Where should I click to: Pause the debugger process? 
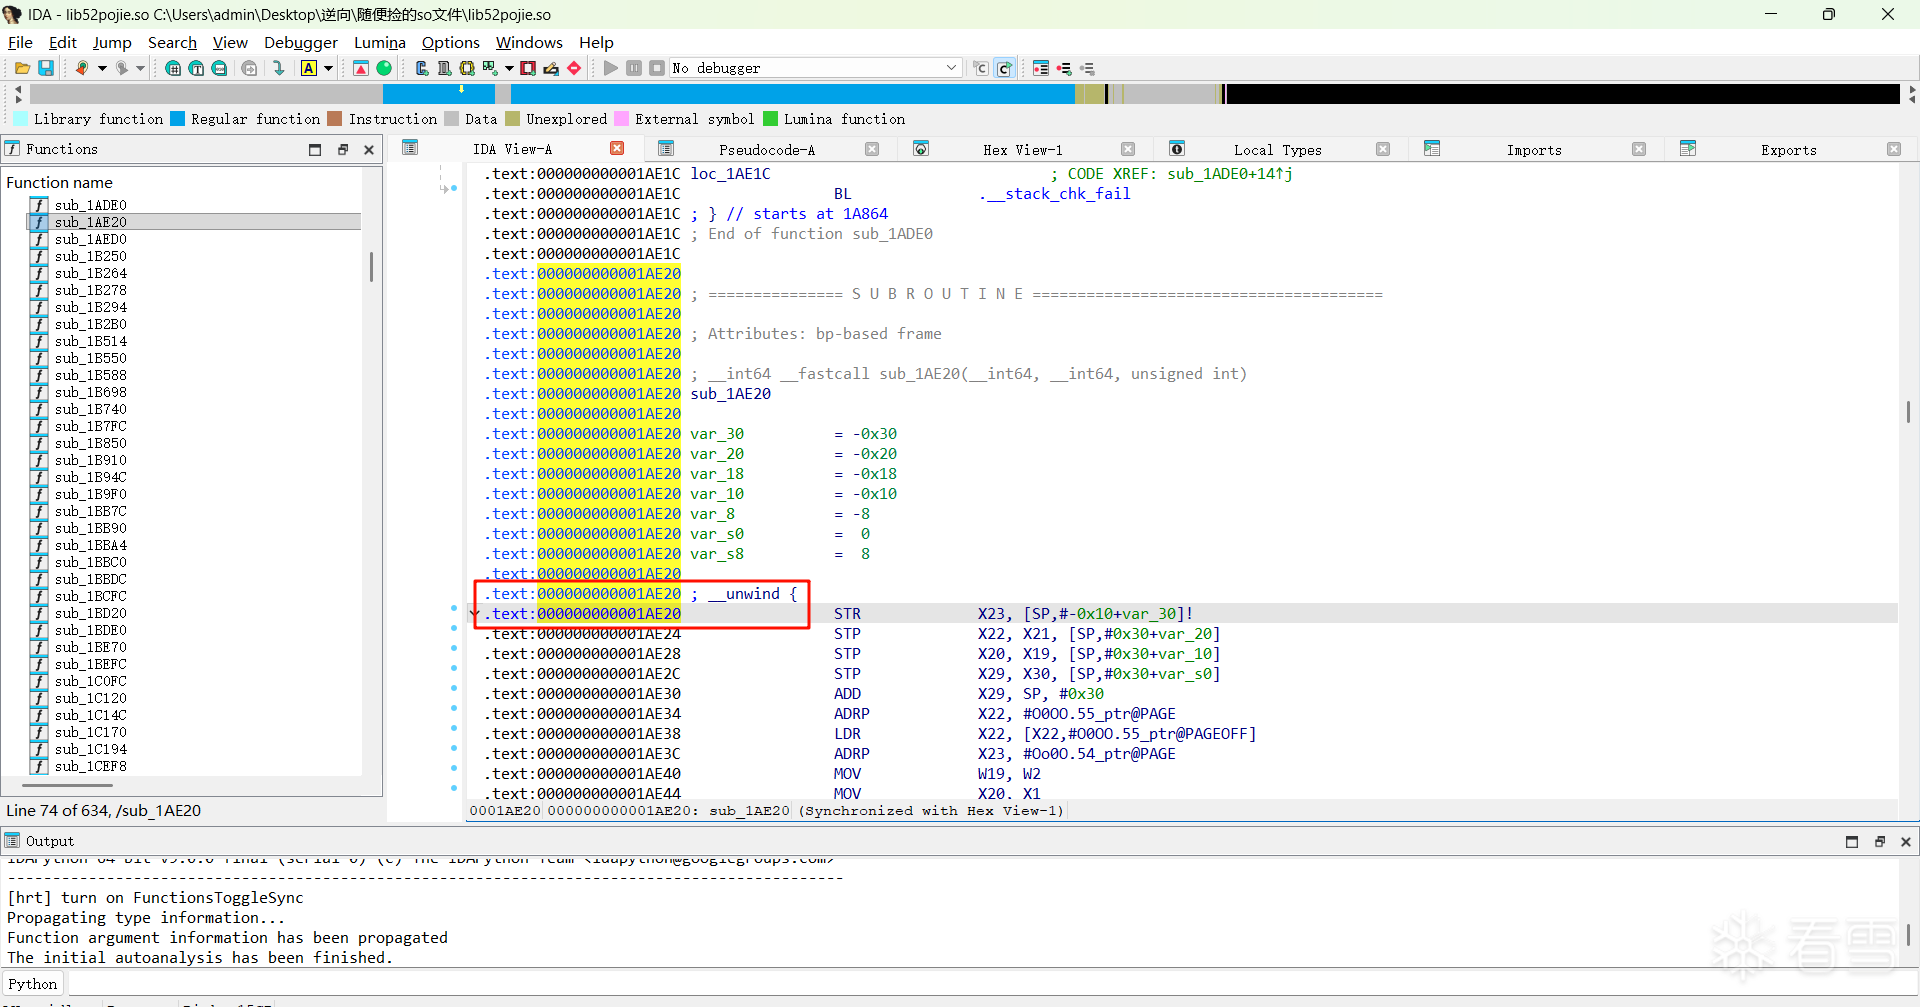634,68
